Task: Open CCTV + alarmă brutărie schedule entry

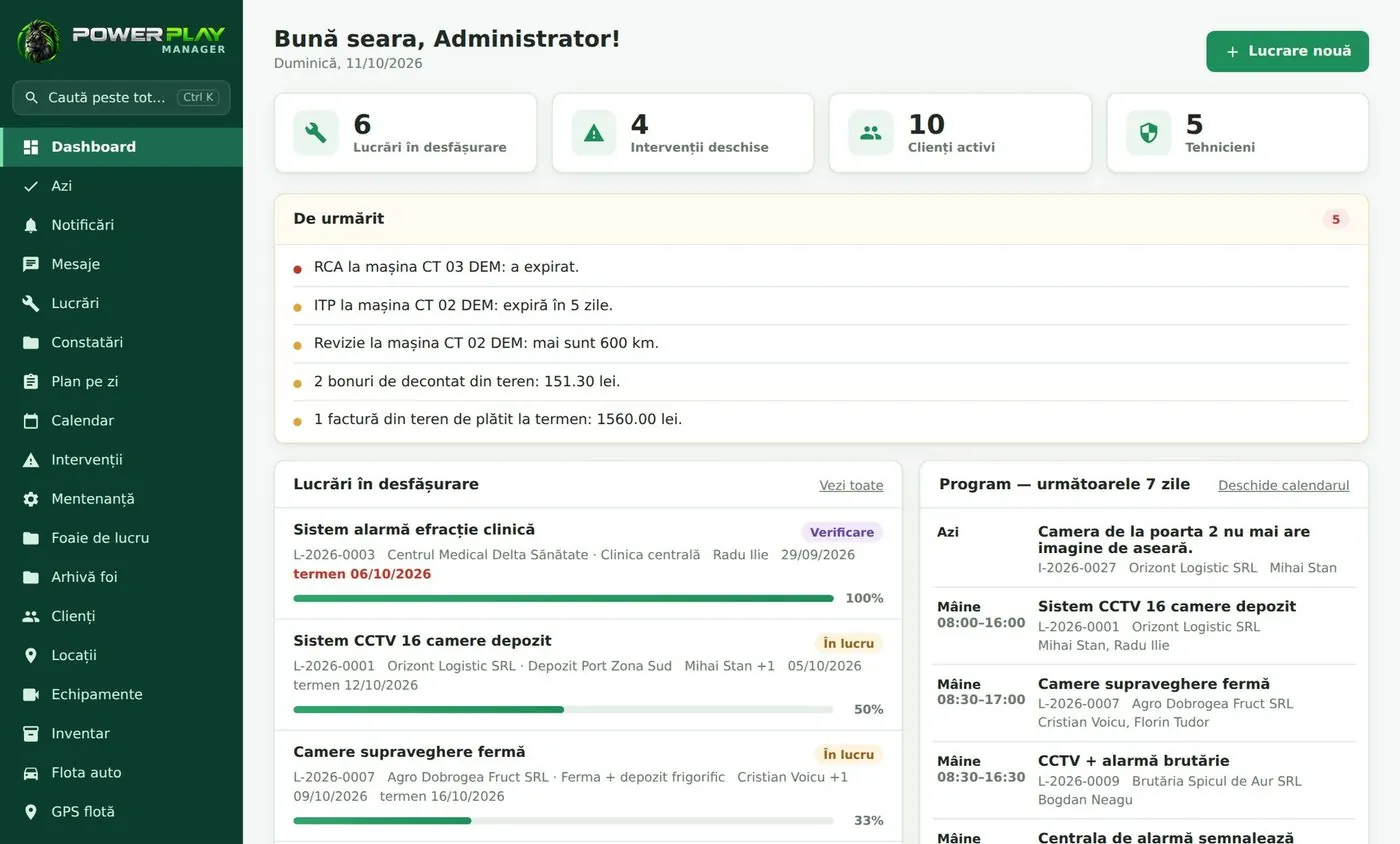Action: 1144,780
